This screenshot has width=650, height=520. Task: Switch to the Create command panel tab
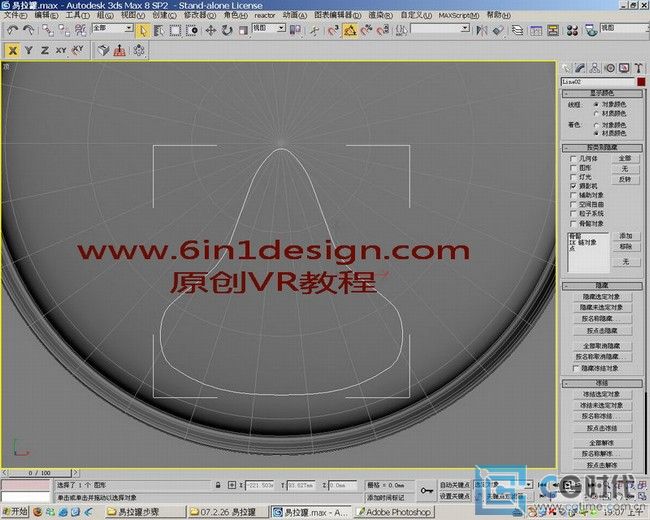click(x=566, y=68)
